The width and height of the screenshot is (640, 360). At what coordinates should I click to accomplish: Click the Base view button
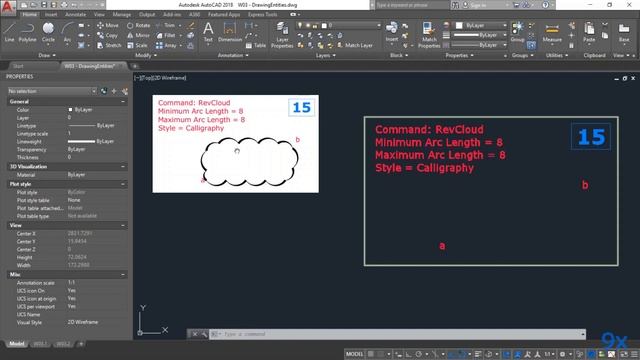(x=624, y=33)
